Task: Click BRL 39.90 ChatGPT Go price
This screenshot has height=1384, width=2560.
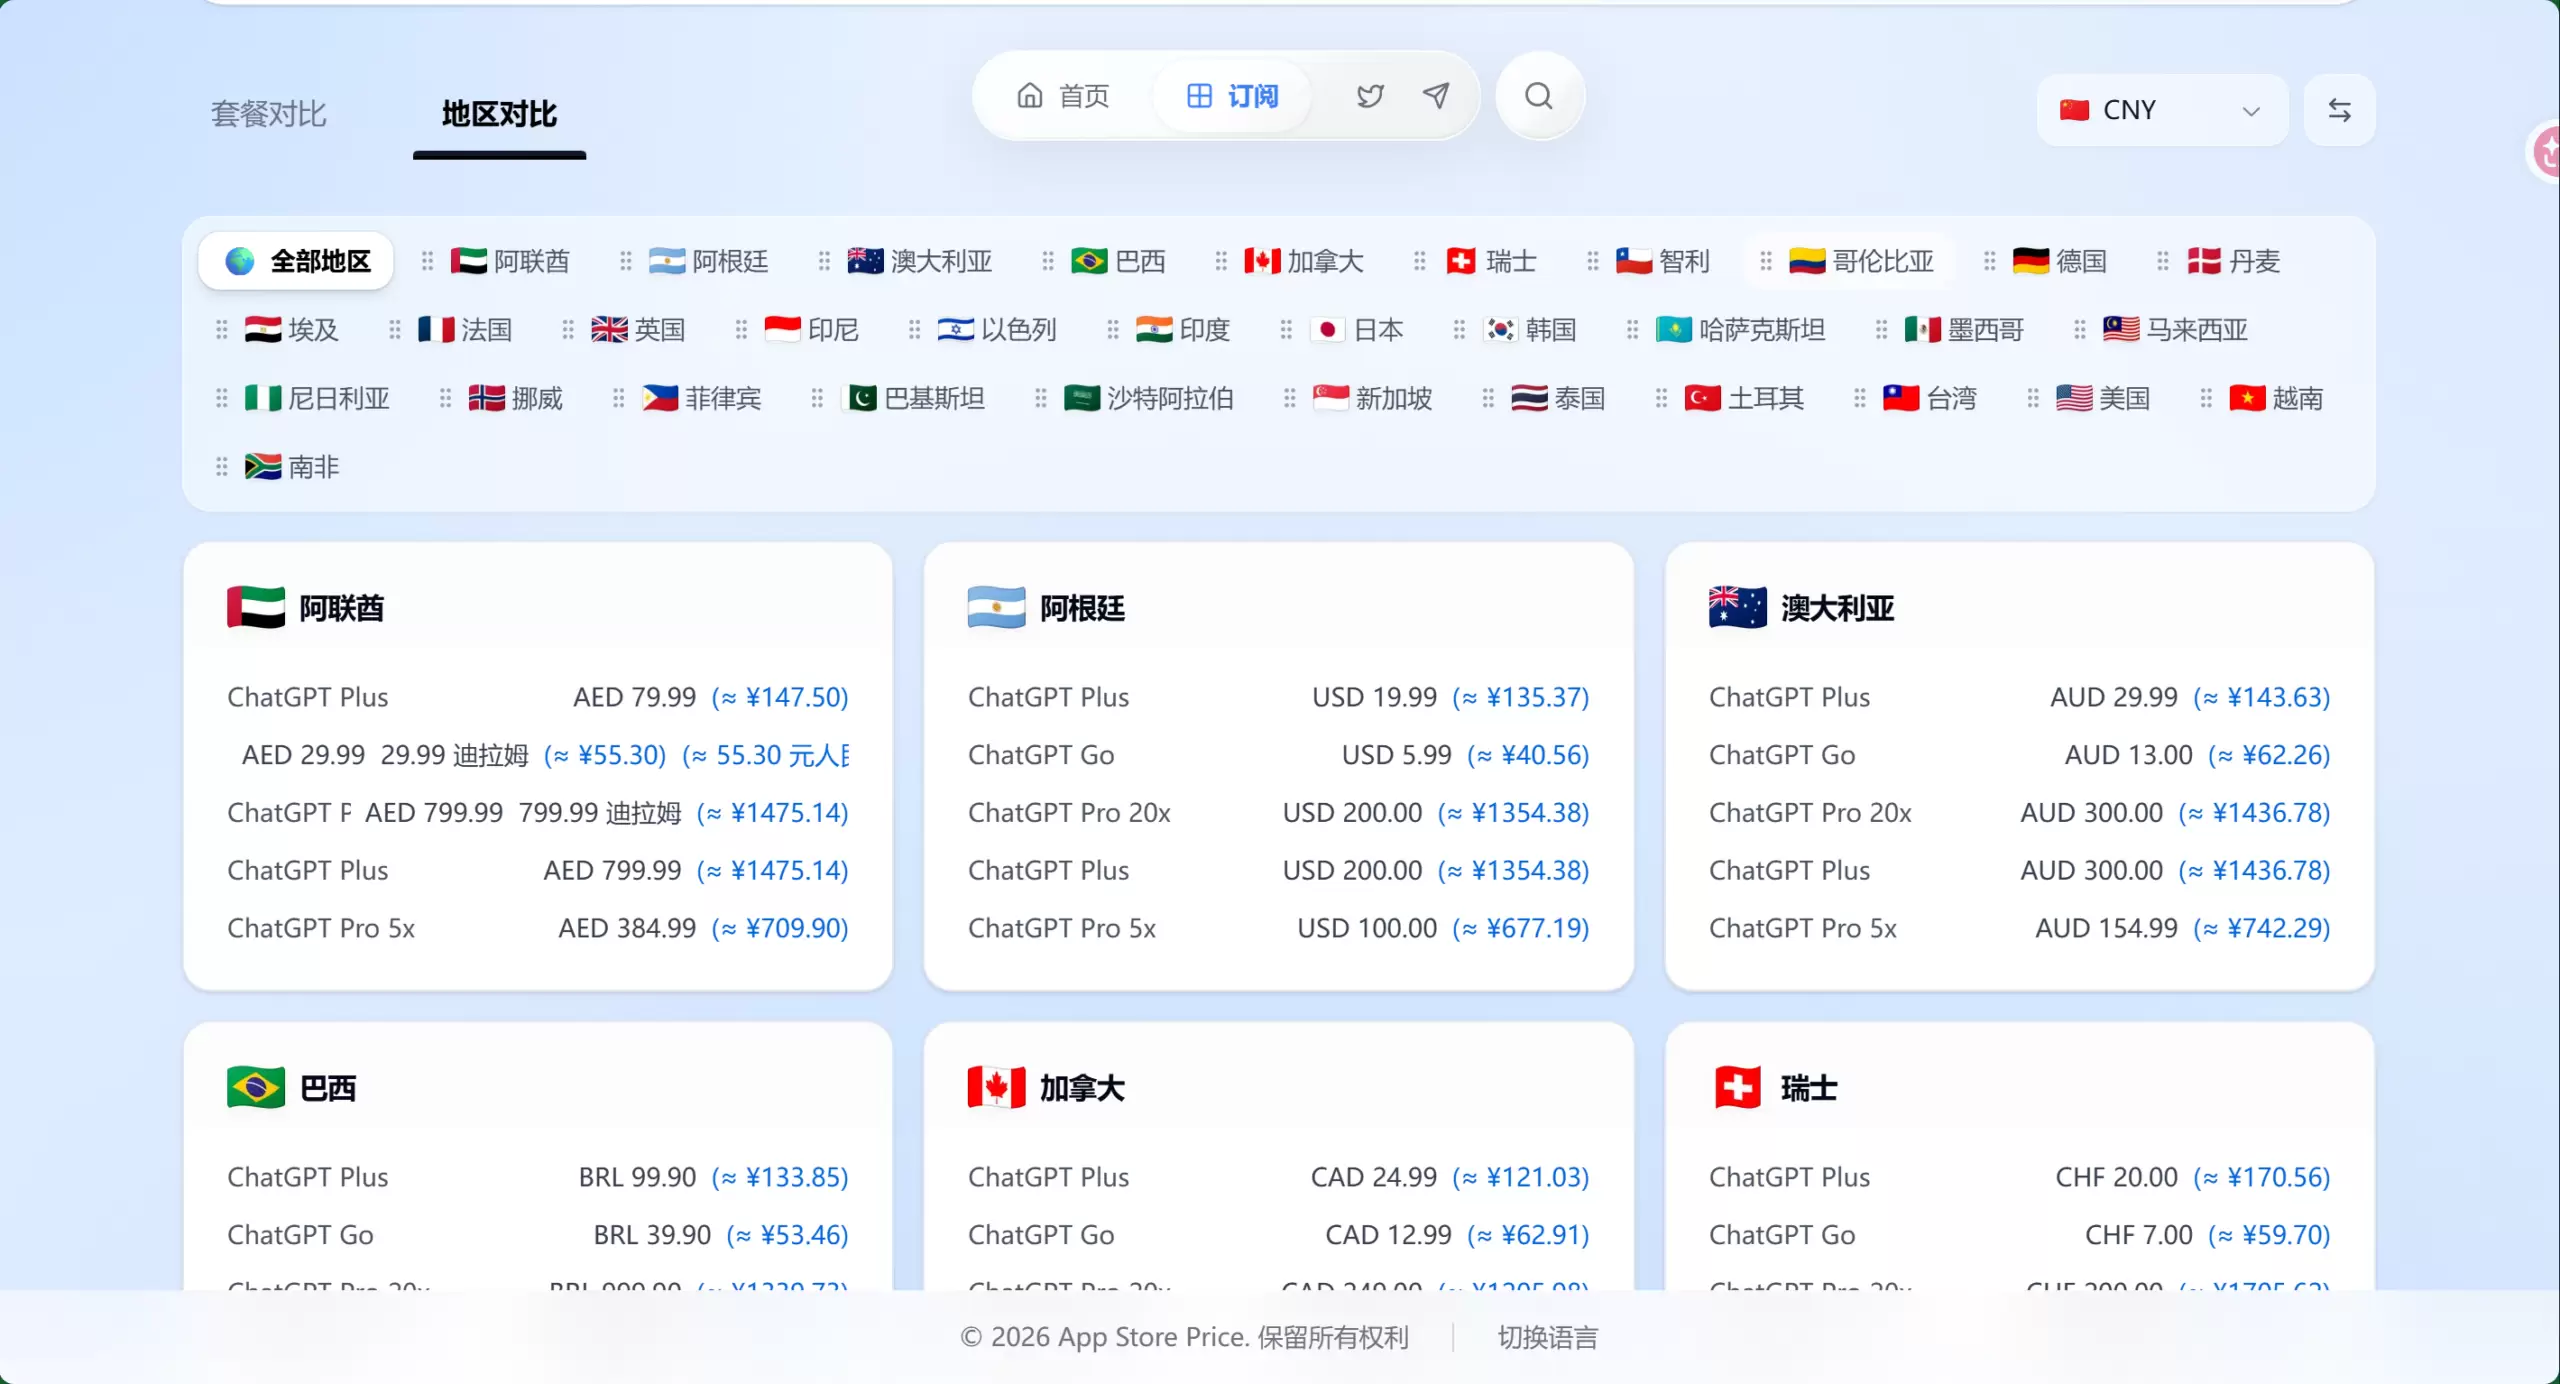Action: pyautogui.click(x=652, y=1235)
